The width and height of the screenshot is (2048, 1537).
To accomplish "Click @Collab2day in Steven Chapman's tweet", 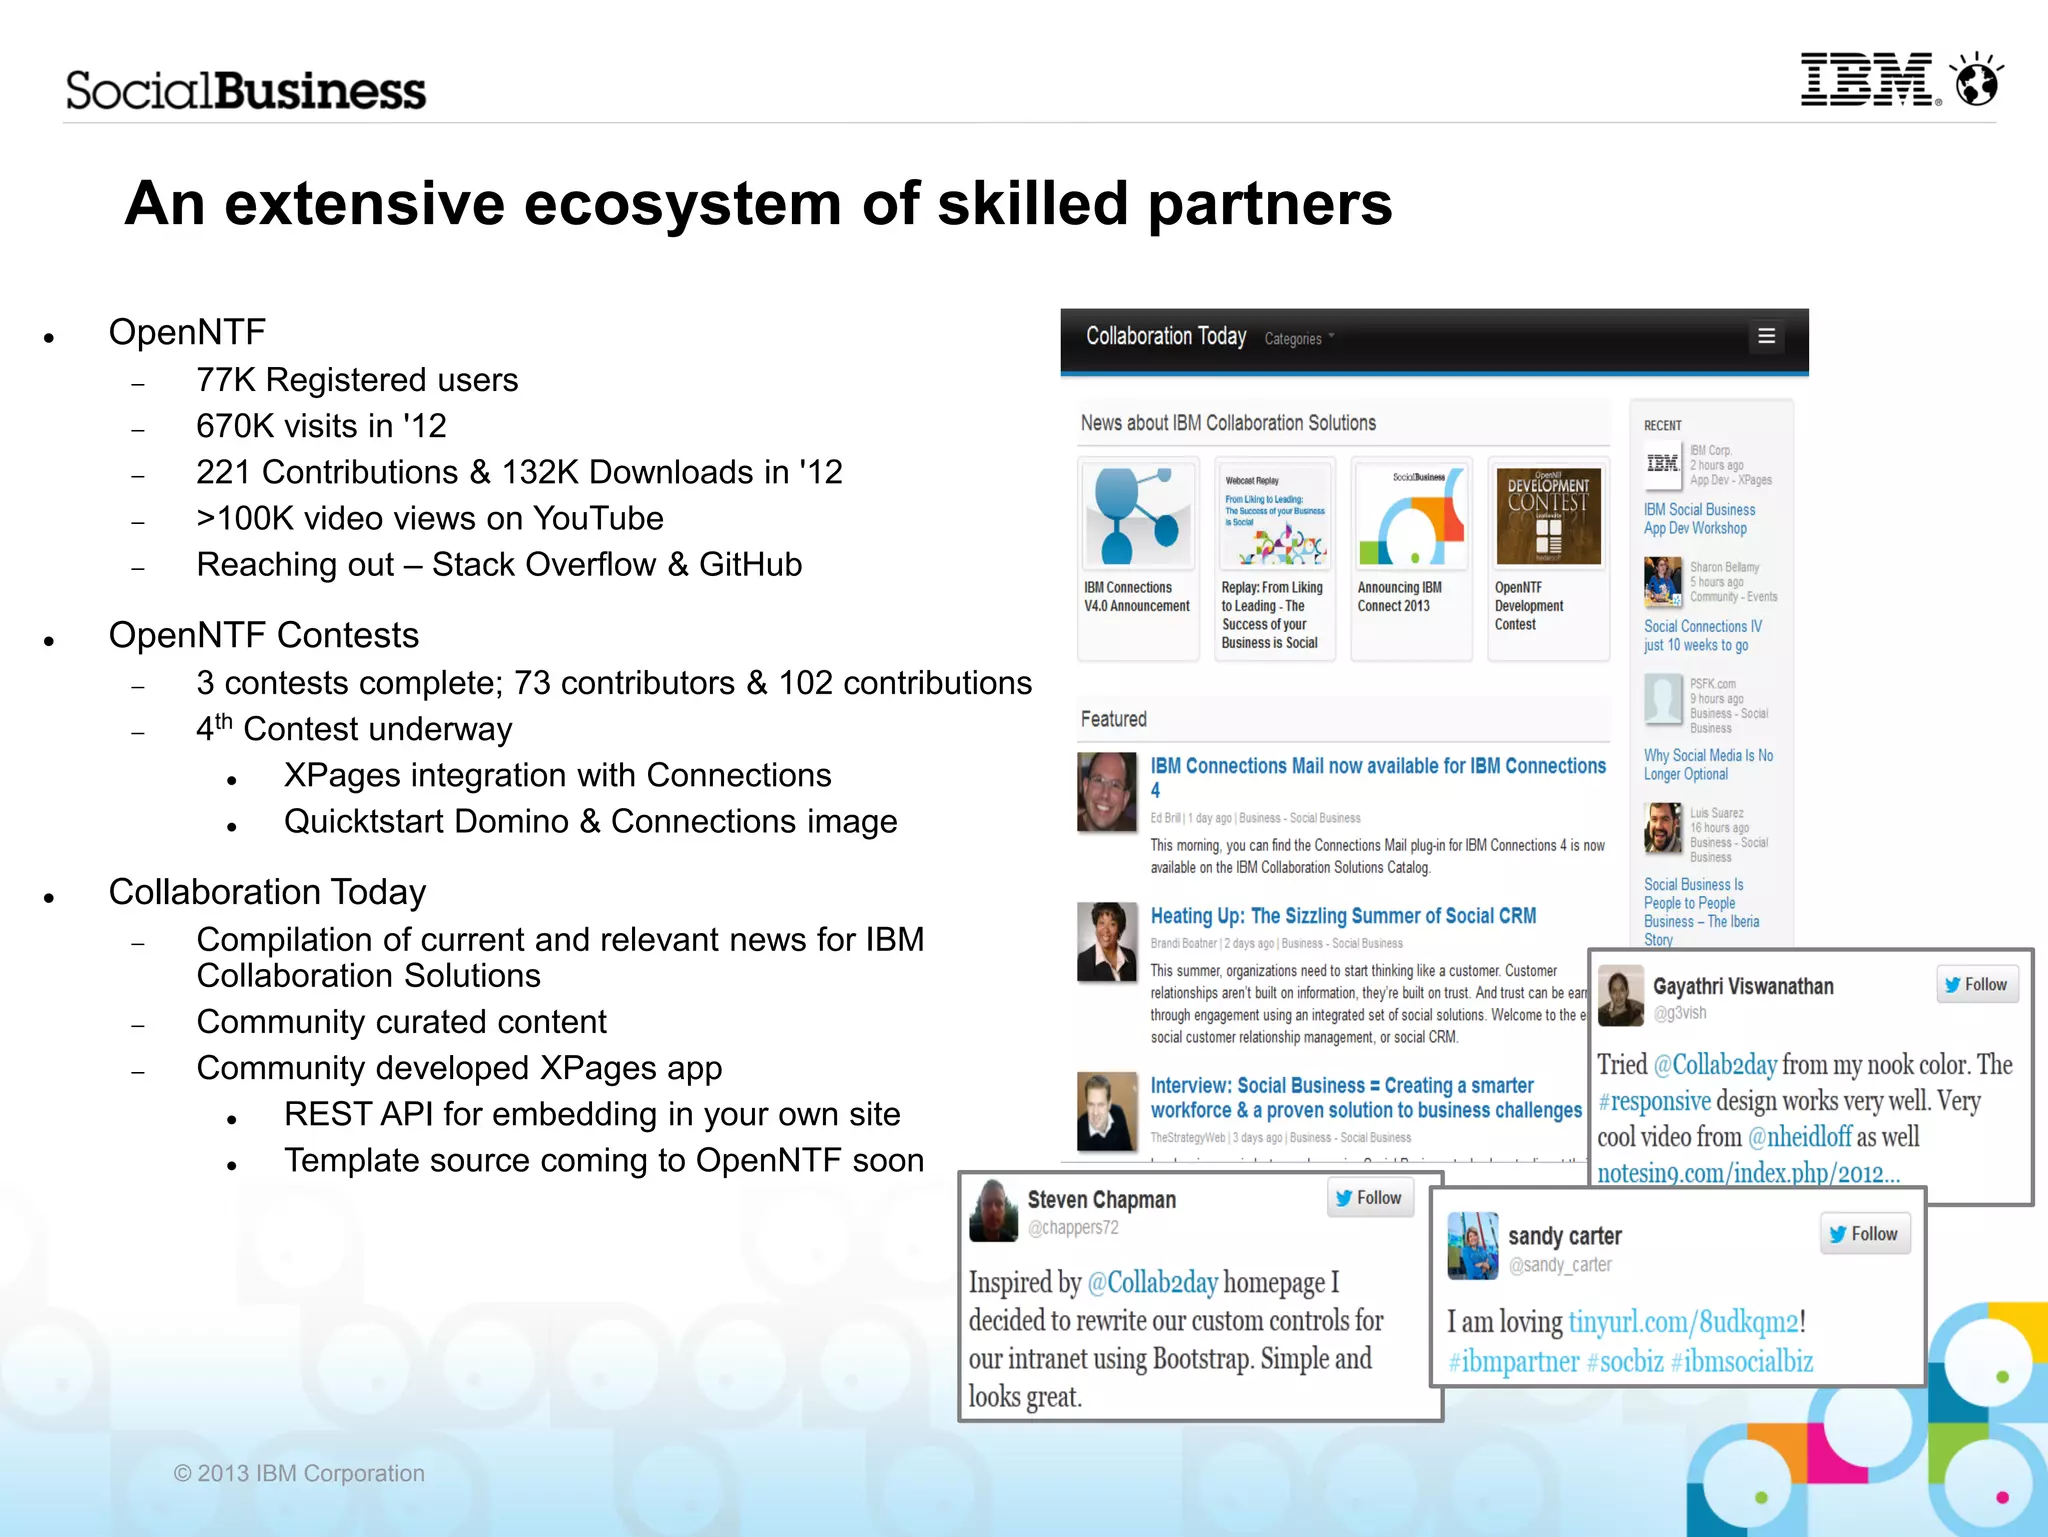I will coord(1152,1283).
